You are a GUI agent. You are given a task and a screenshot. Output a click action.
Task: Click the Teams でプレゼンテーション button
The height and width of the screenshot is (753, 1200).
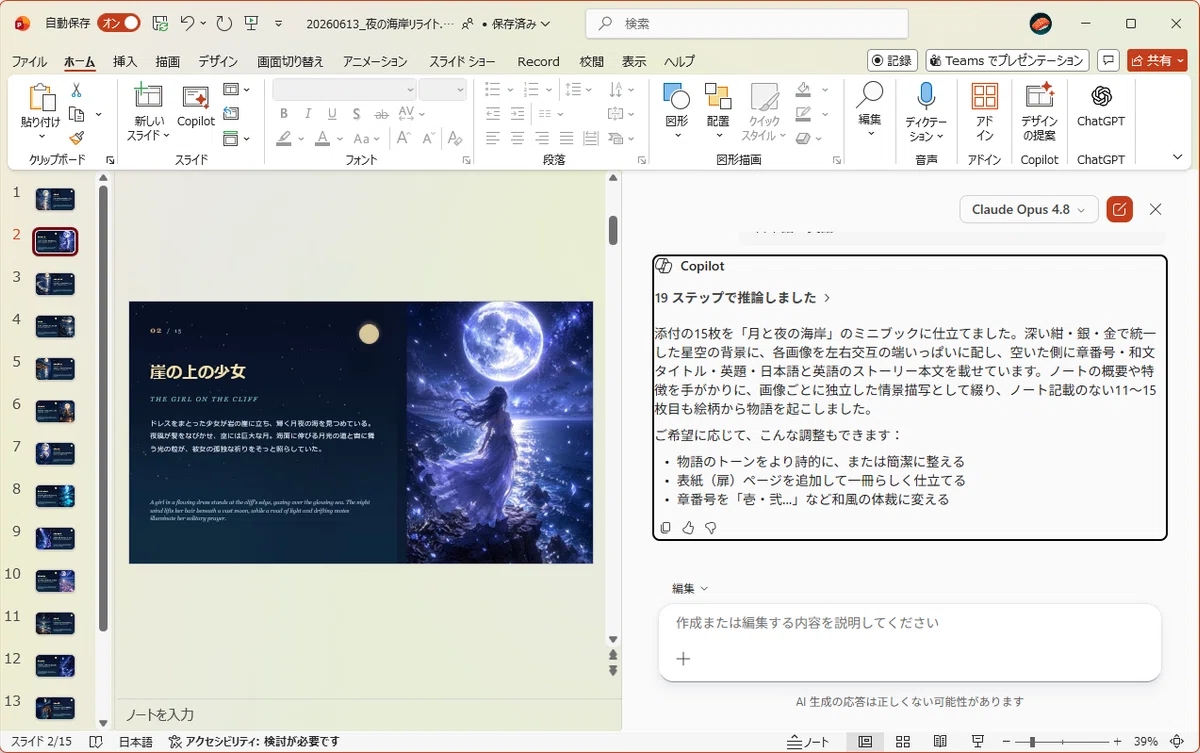pyautogui.click(x=1007, y=61)
